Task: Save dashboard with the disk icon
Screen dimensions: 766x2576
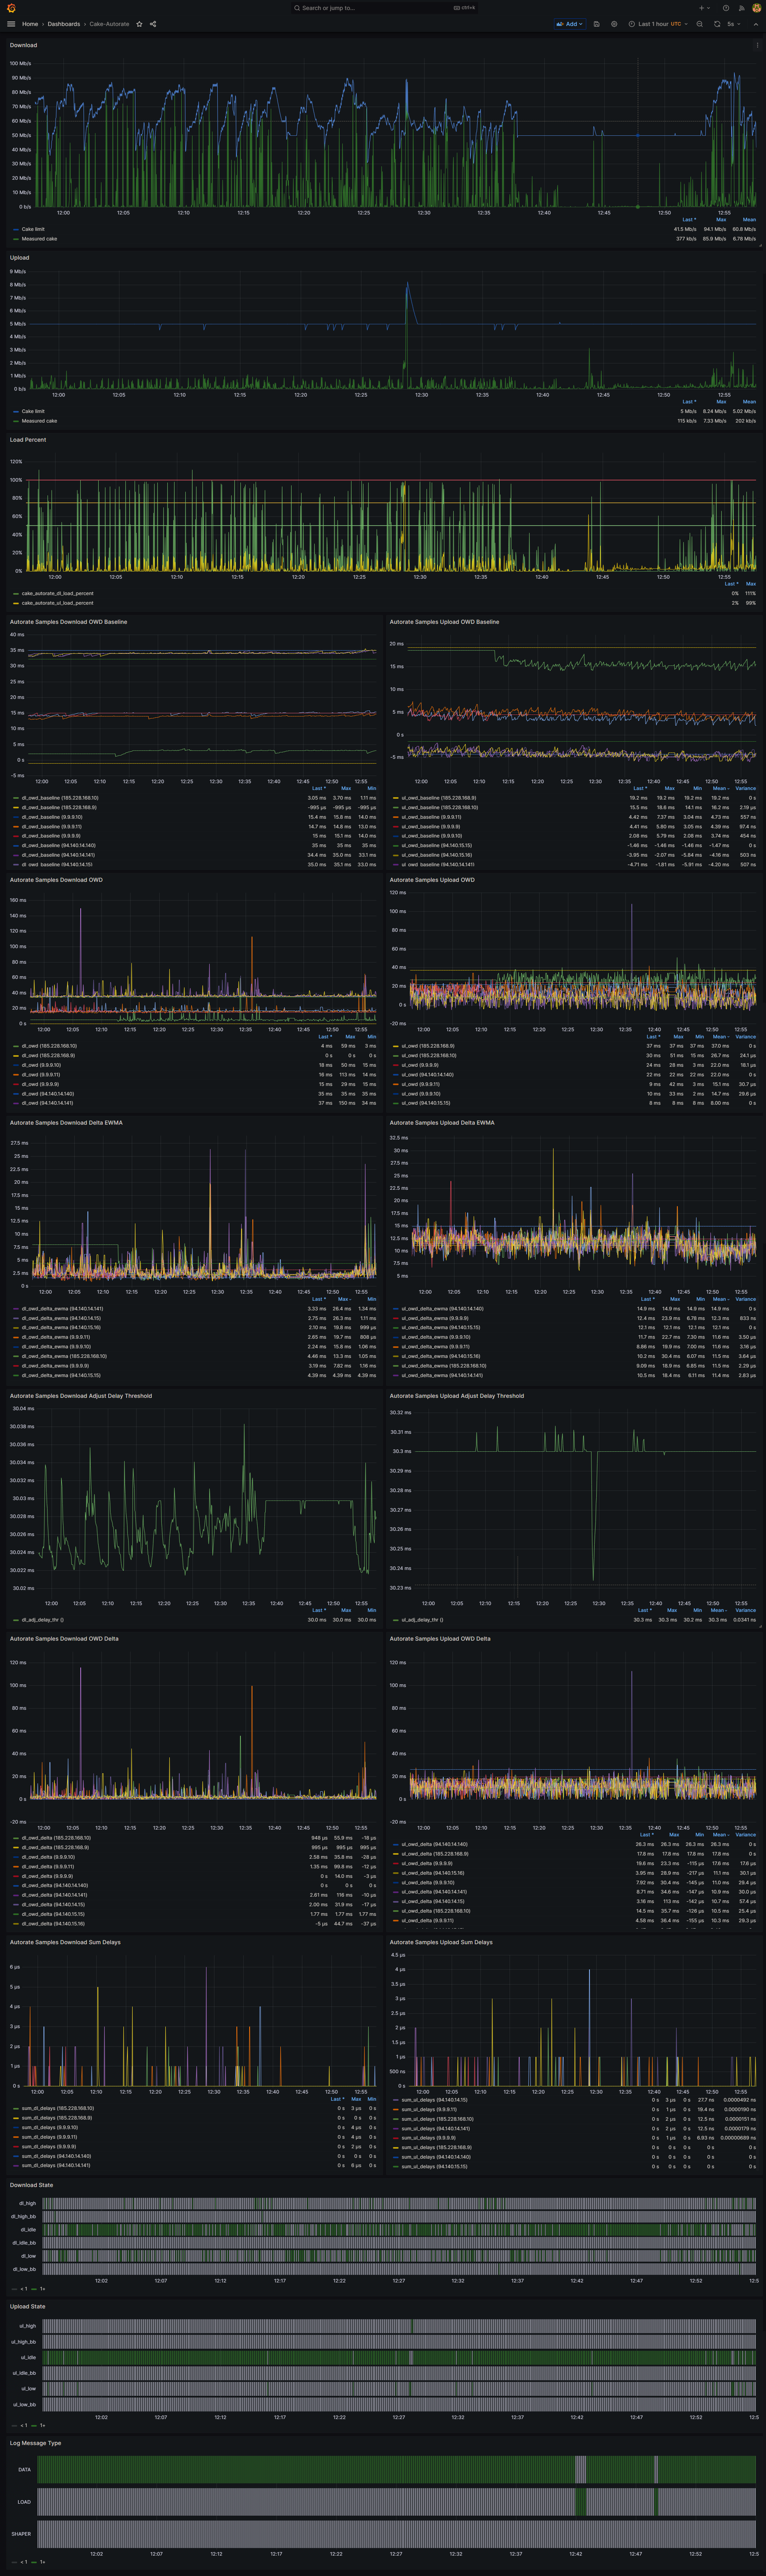Action: (597, 24)
